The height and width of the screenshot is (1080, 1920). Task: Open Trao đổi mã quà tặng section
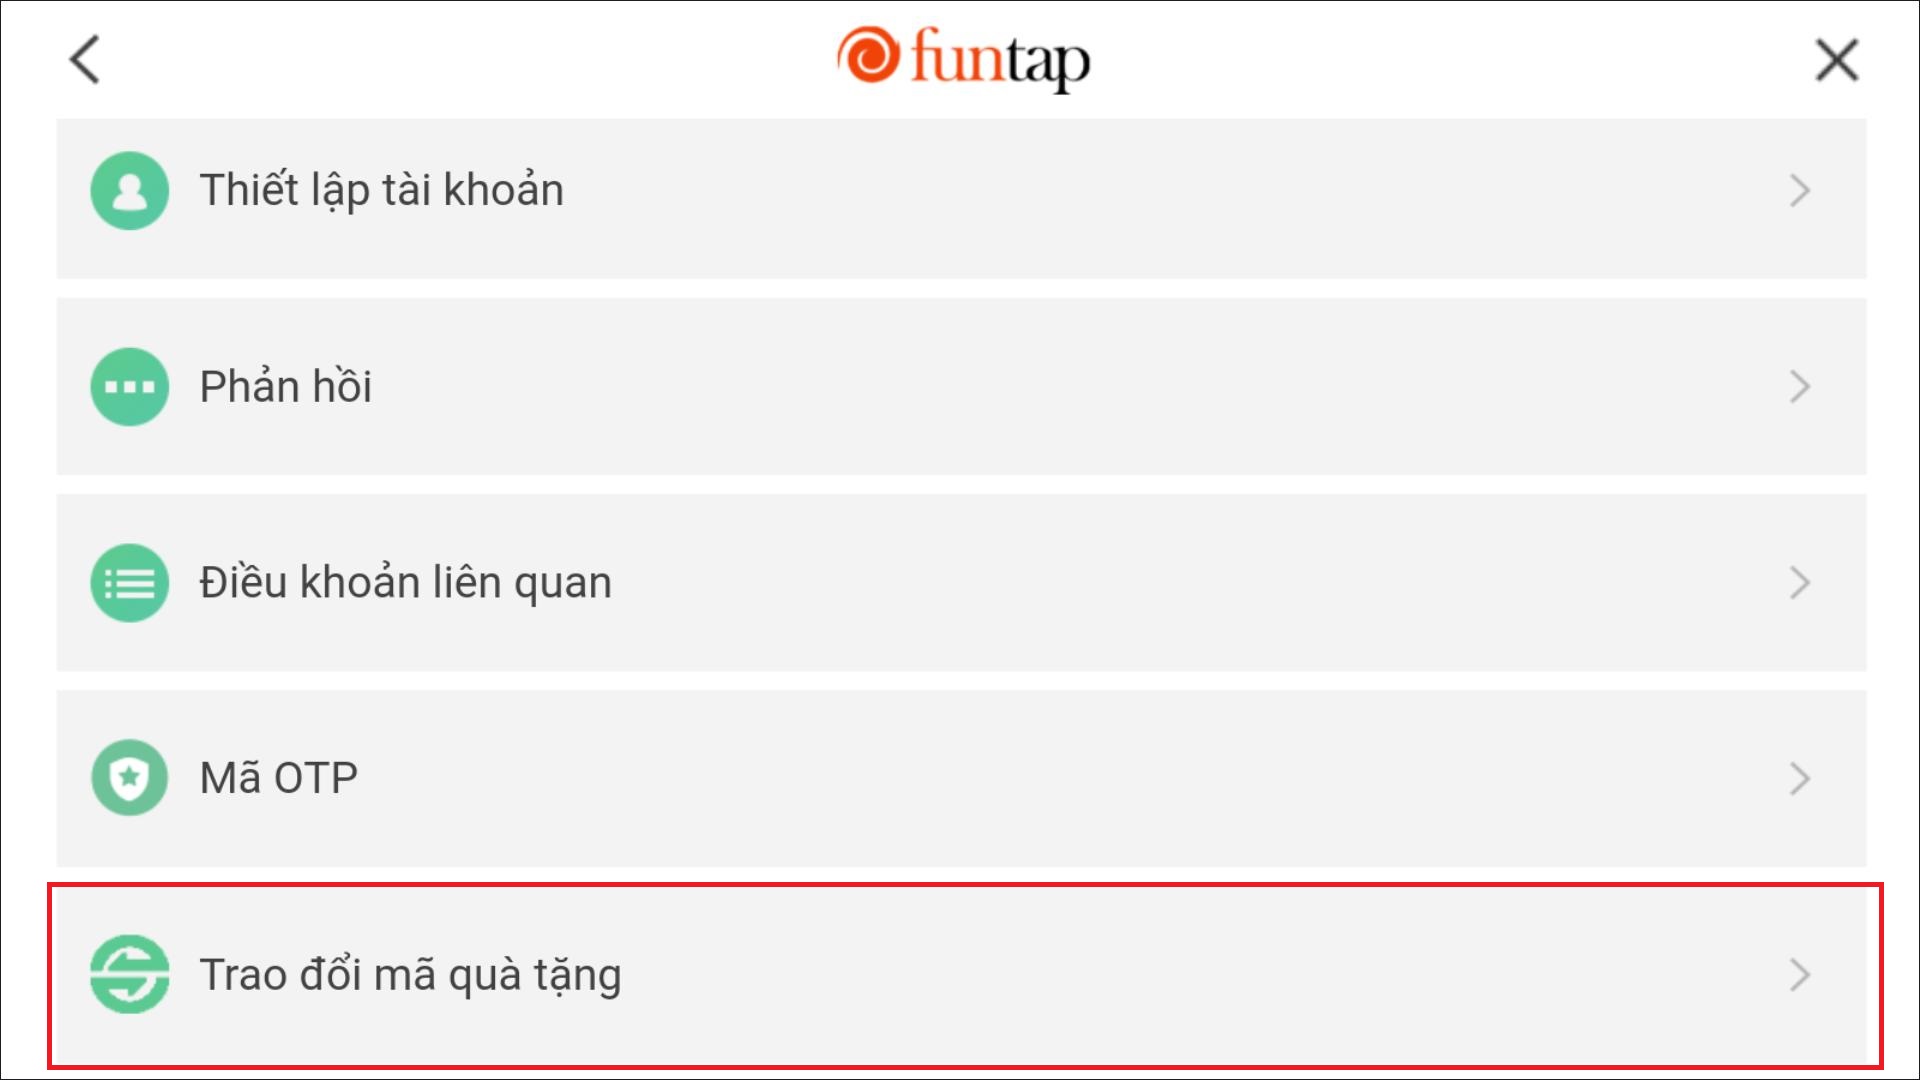coord(960,973)
